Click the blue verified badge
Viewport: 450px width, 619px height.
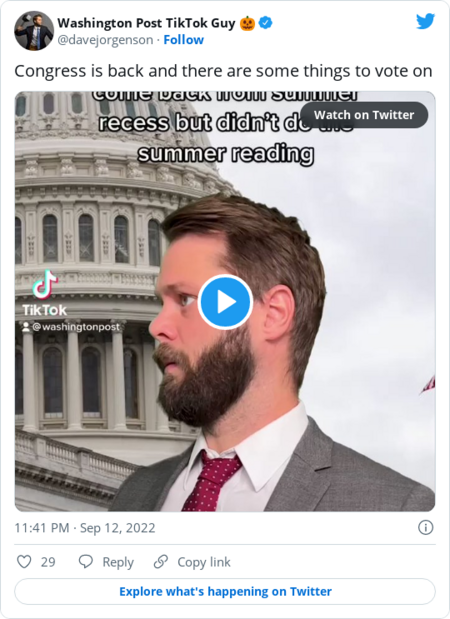[265, 23]
